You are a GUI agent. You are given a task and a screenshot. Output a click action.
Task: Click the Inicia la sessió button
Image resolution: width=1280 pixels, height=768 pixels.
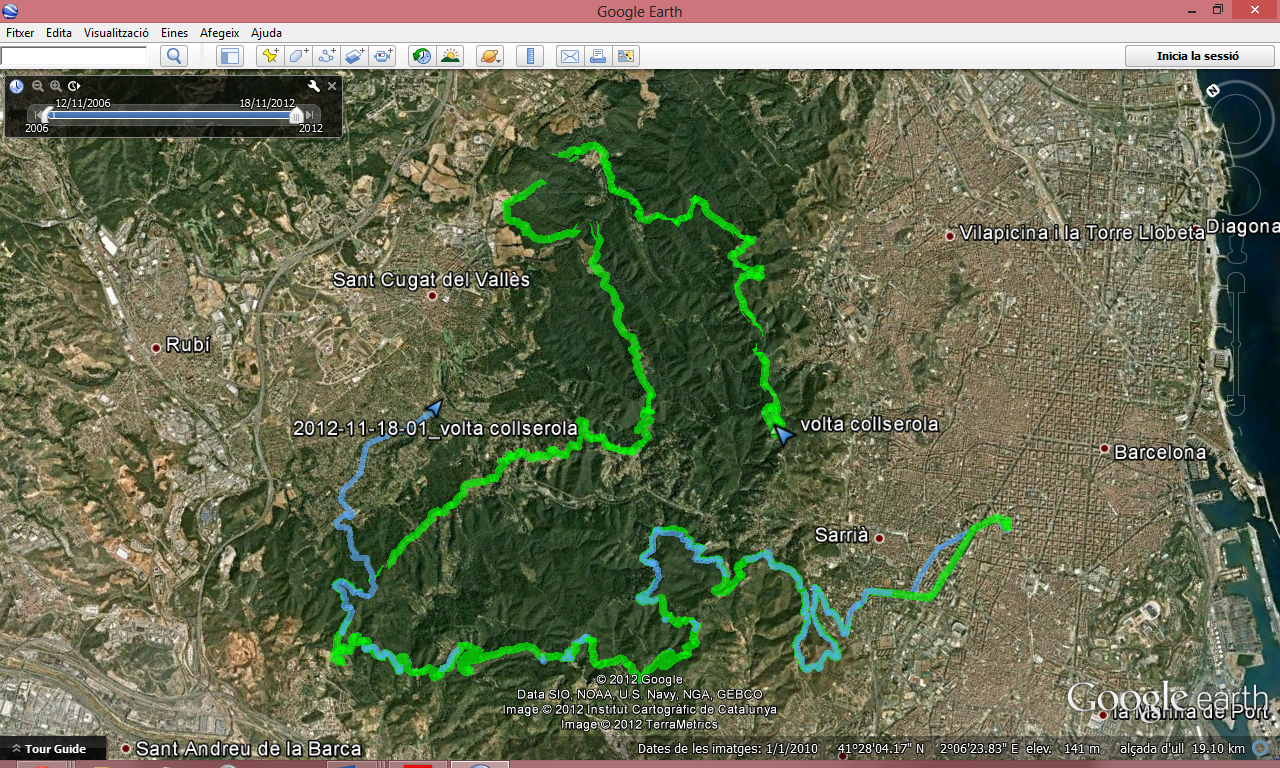pyautogui.click(x=1198, y=56)
